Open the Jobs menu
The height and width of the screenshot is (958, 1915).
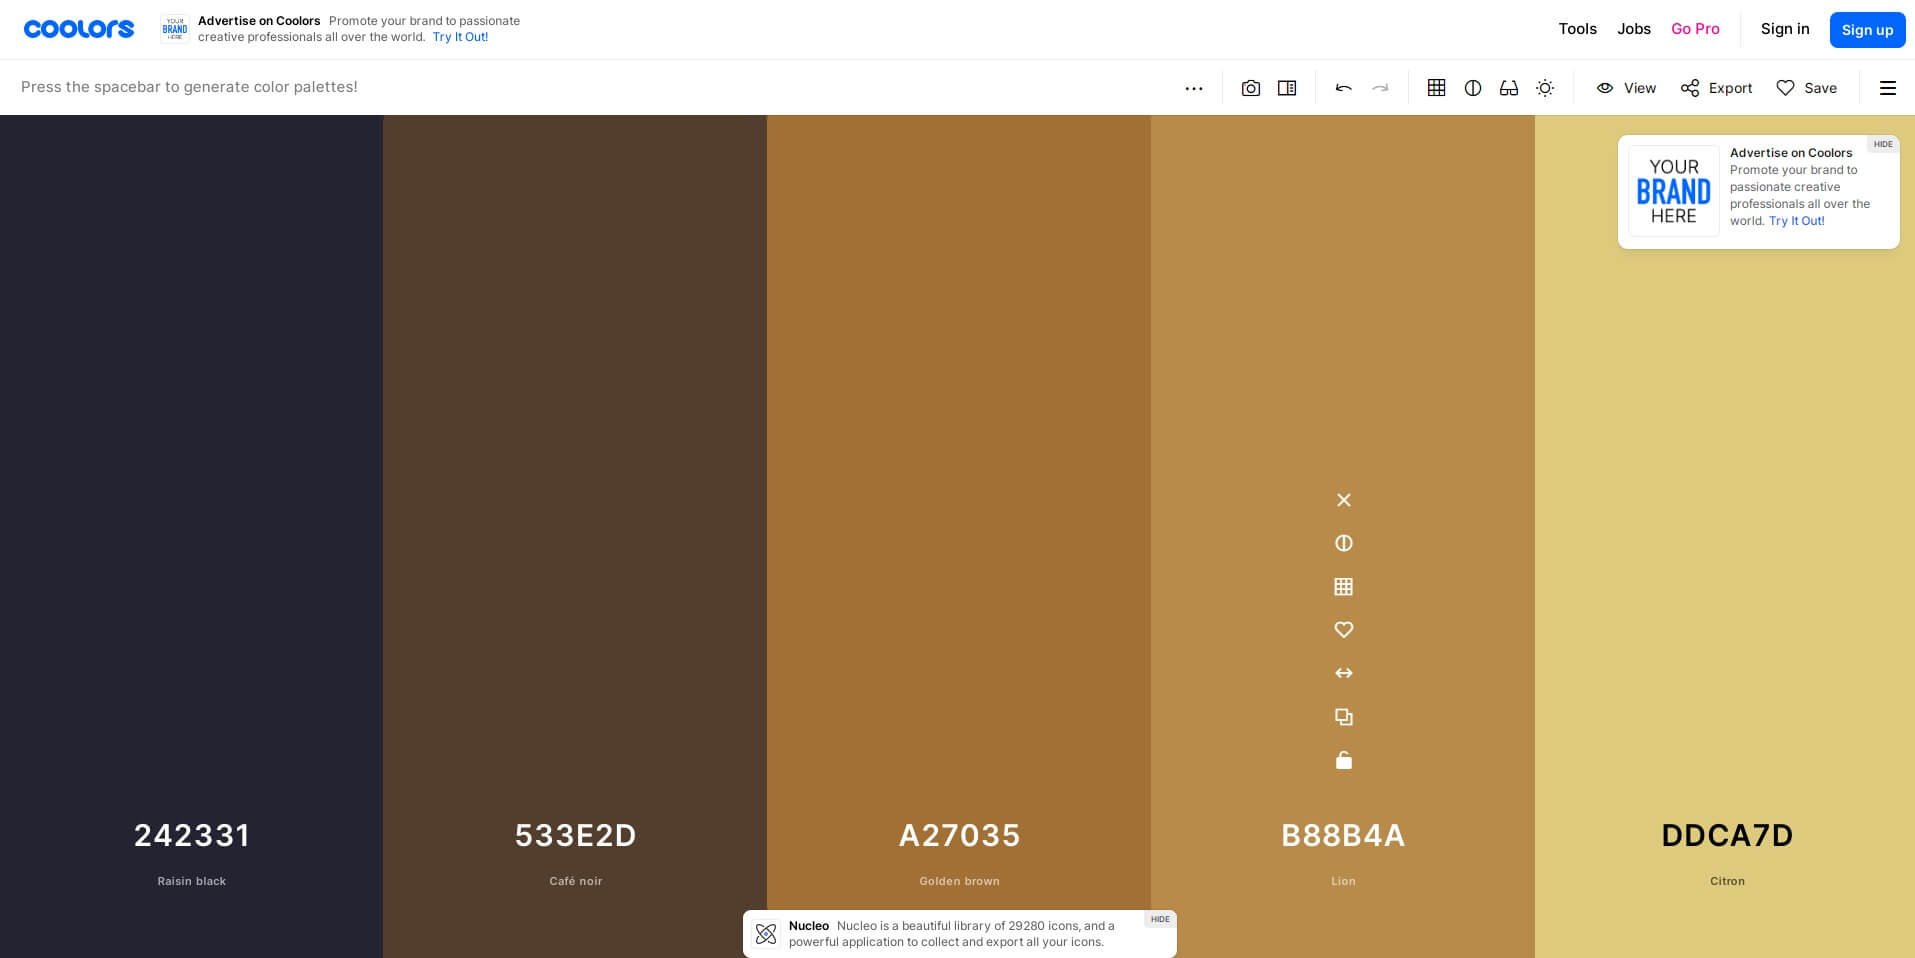pyautogui.click(x=1633, y=29)
